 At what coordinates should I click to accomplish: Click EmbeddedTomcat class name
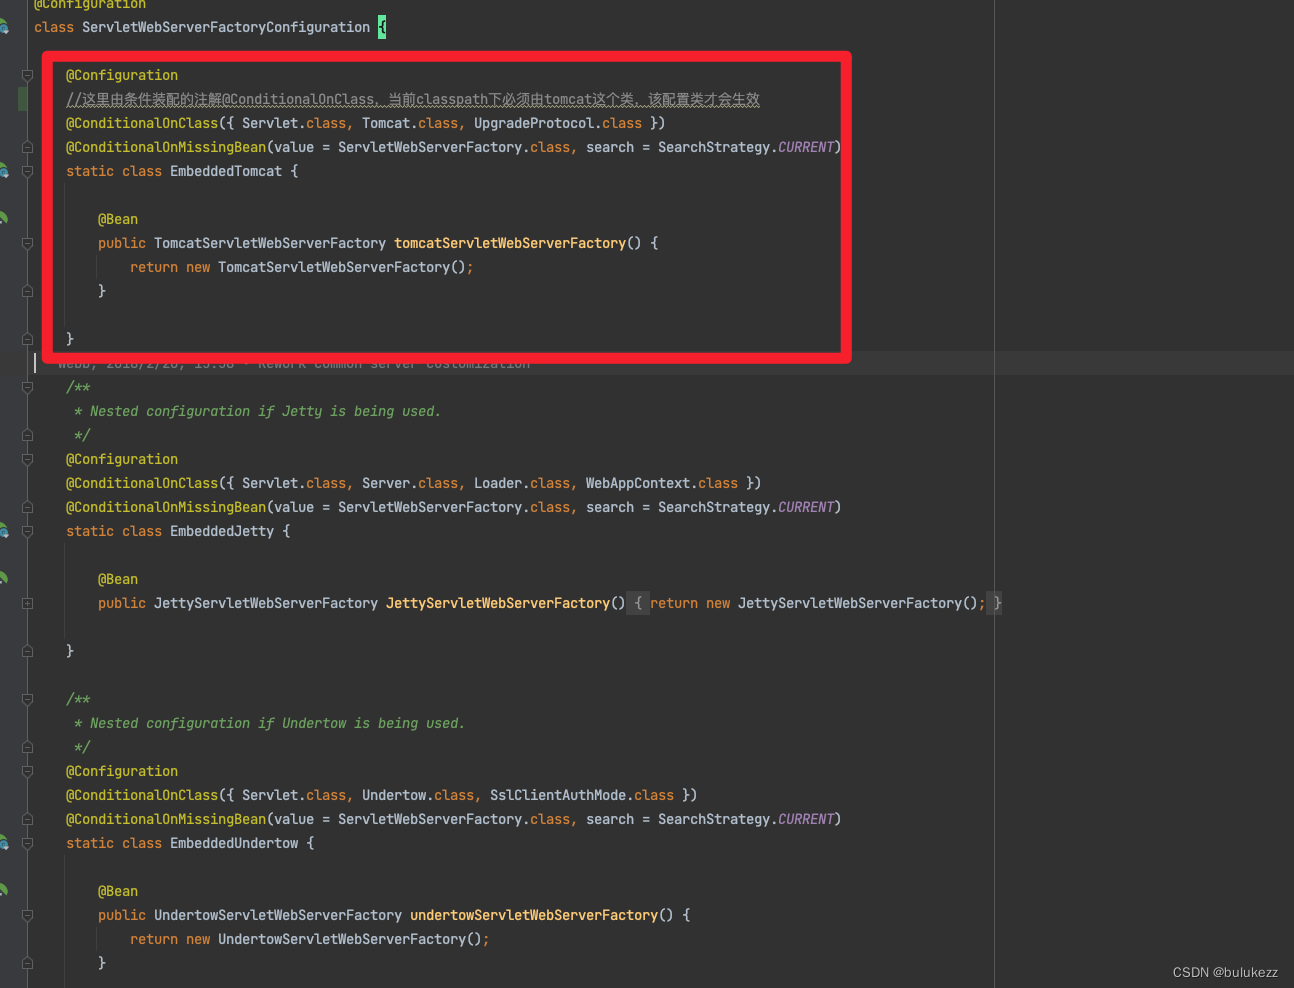pyautogui.click(x=226, y=171)
